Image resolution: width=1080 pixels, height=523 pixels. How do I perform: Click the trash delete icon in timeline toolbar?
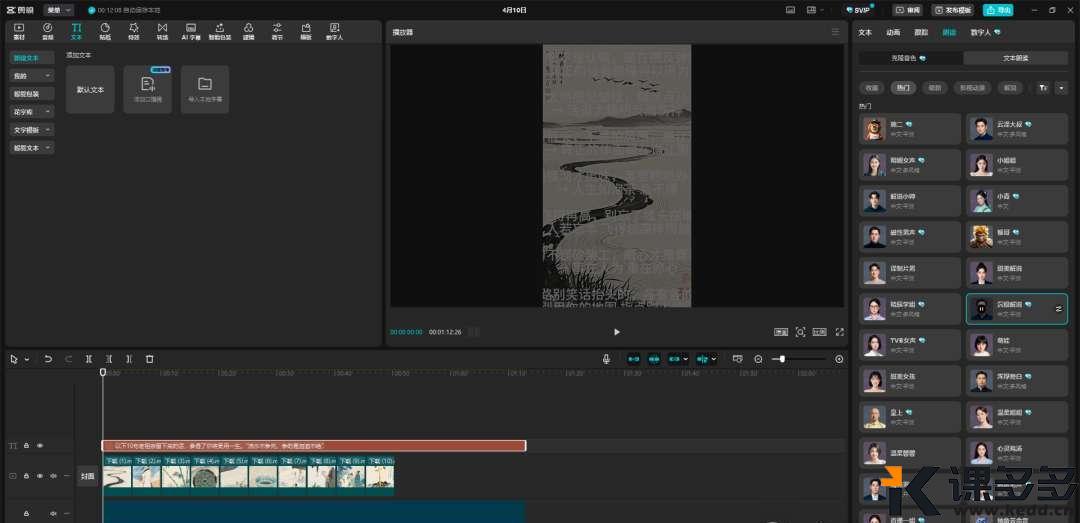click(x=149, y=359)
